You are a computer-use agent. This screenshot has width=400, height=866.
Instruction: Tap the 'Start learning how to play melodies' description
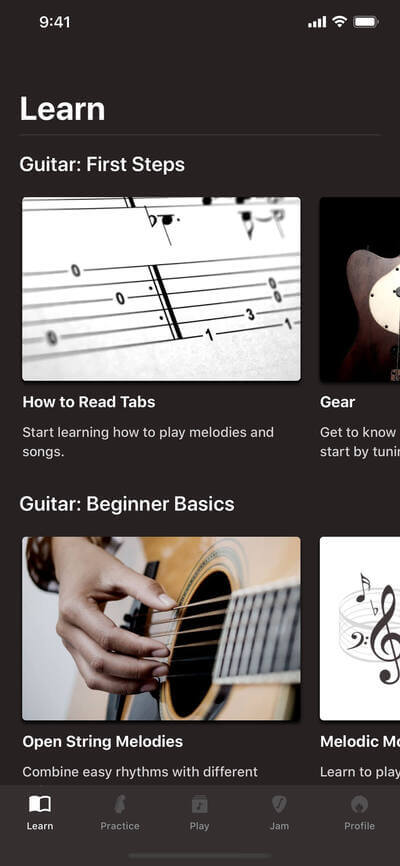click(x=148, y=442)
